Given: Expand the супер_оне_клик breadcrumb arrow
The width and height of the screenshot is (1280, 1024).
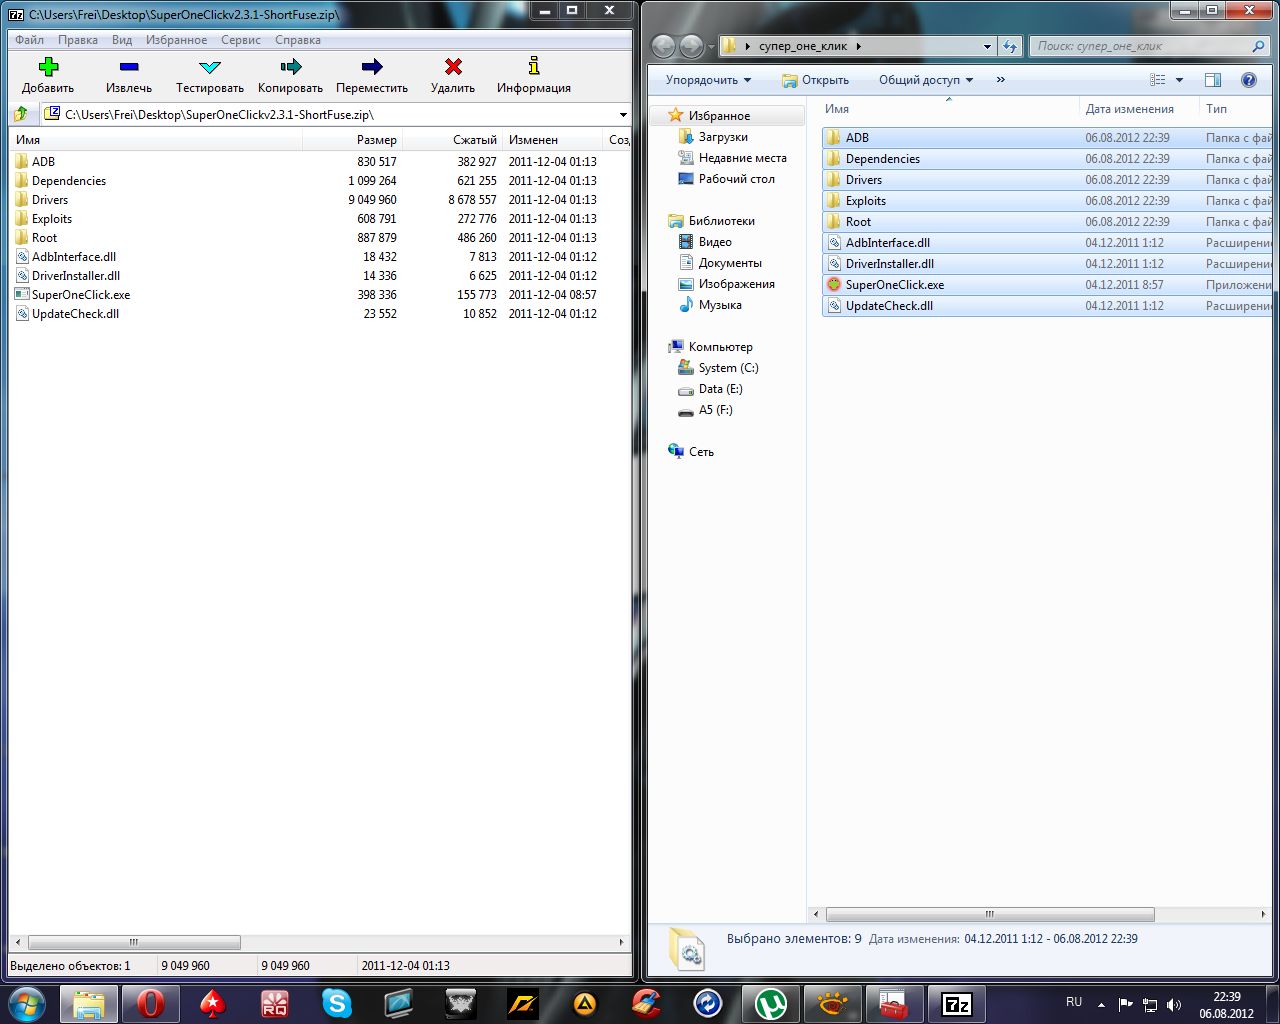Looking at the screenshot, I should pos(858,46).
